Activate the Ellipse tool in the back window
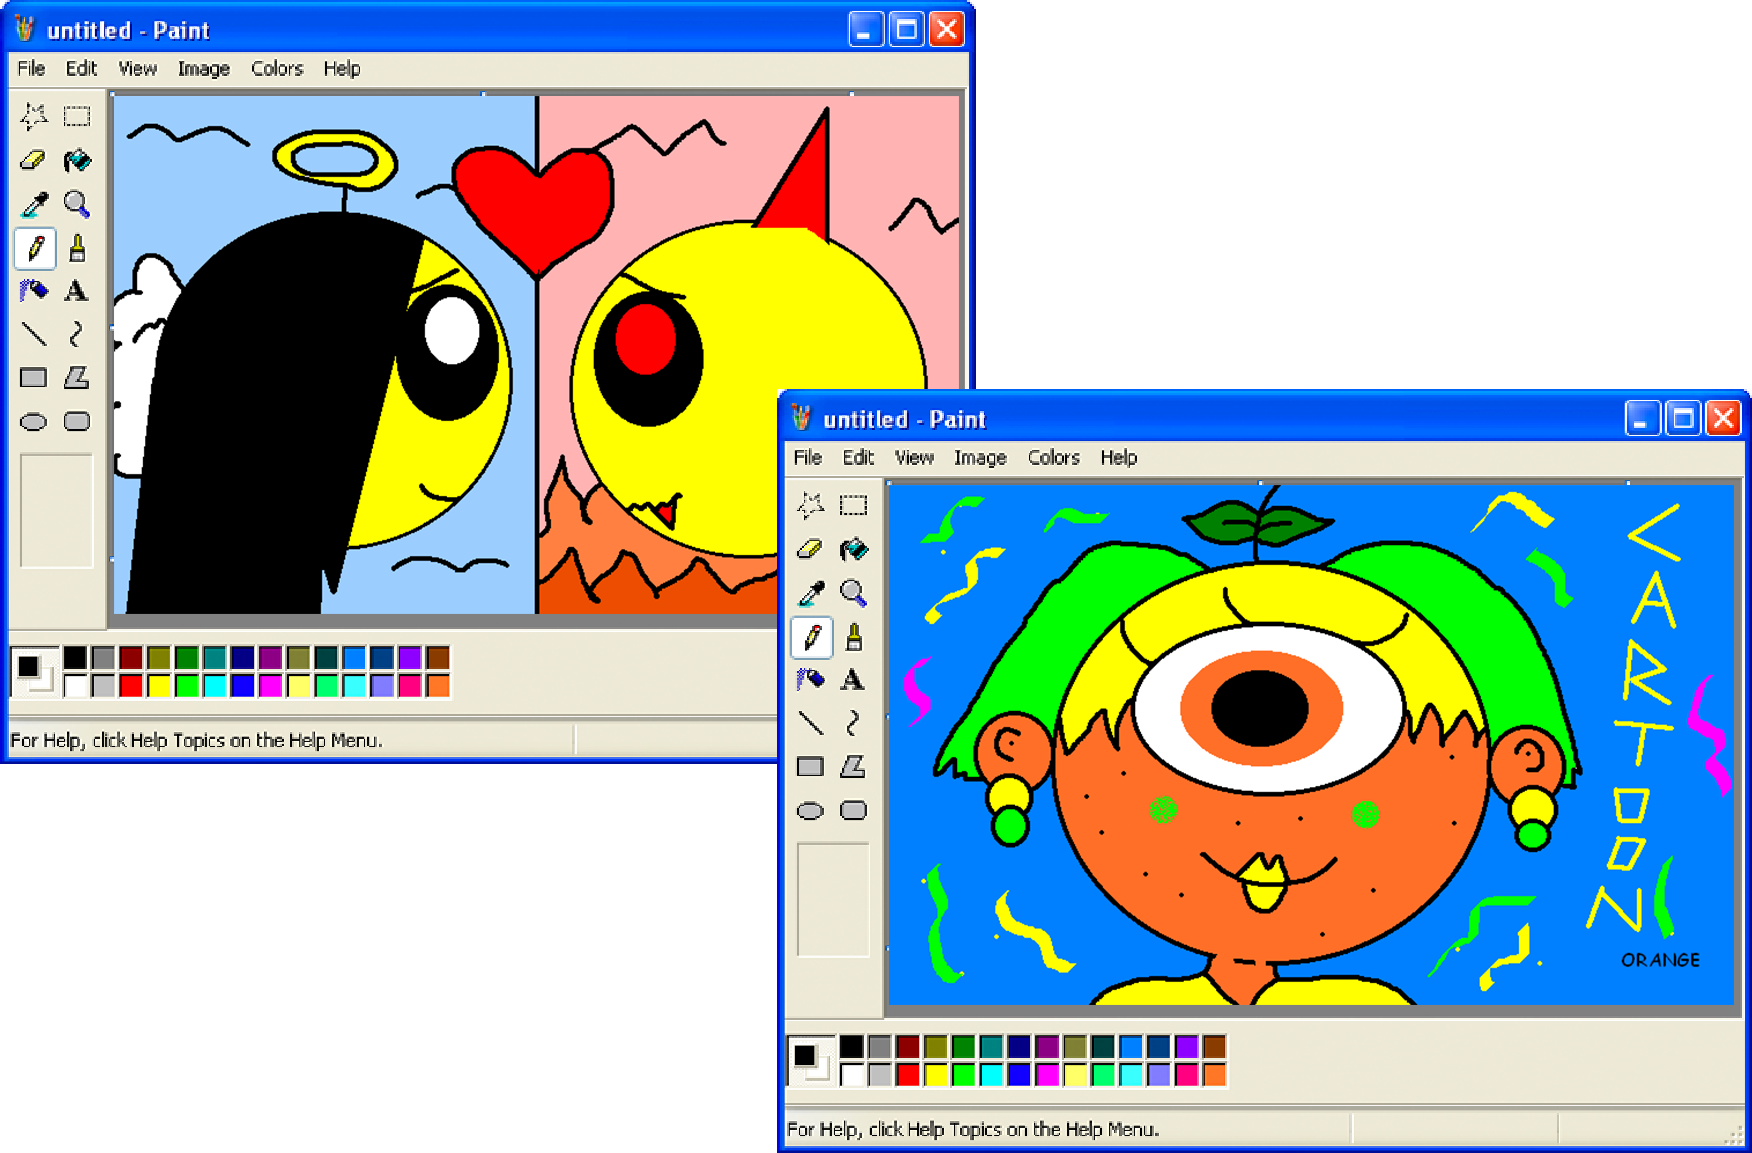1752x1153 pixels. click(33, 421)
